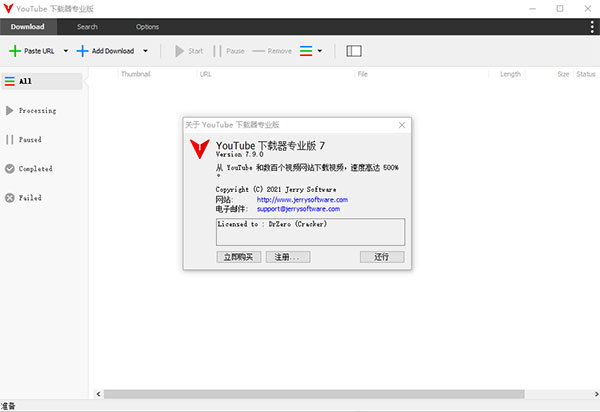
Task: Click the 准备 status bar text
Action: pyautogui.click(x=8, y=406)
